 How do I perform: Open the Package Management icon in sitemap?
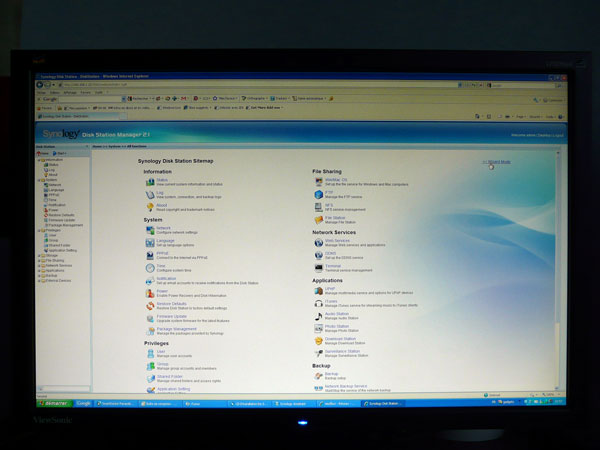(x=150, y=331)
